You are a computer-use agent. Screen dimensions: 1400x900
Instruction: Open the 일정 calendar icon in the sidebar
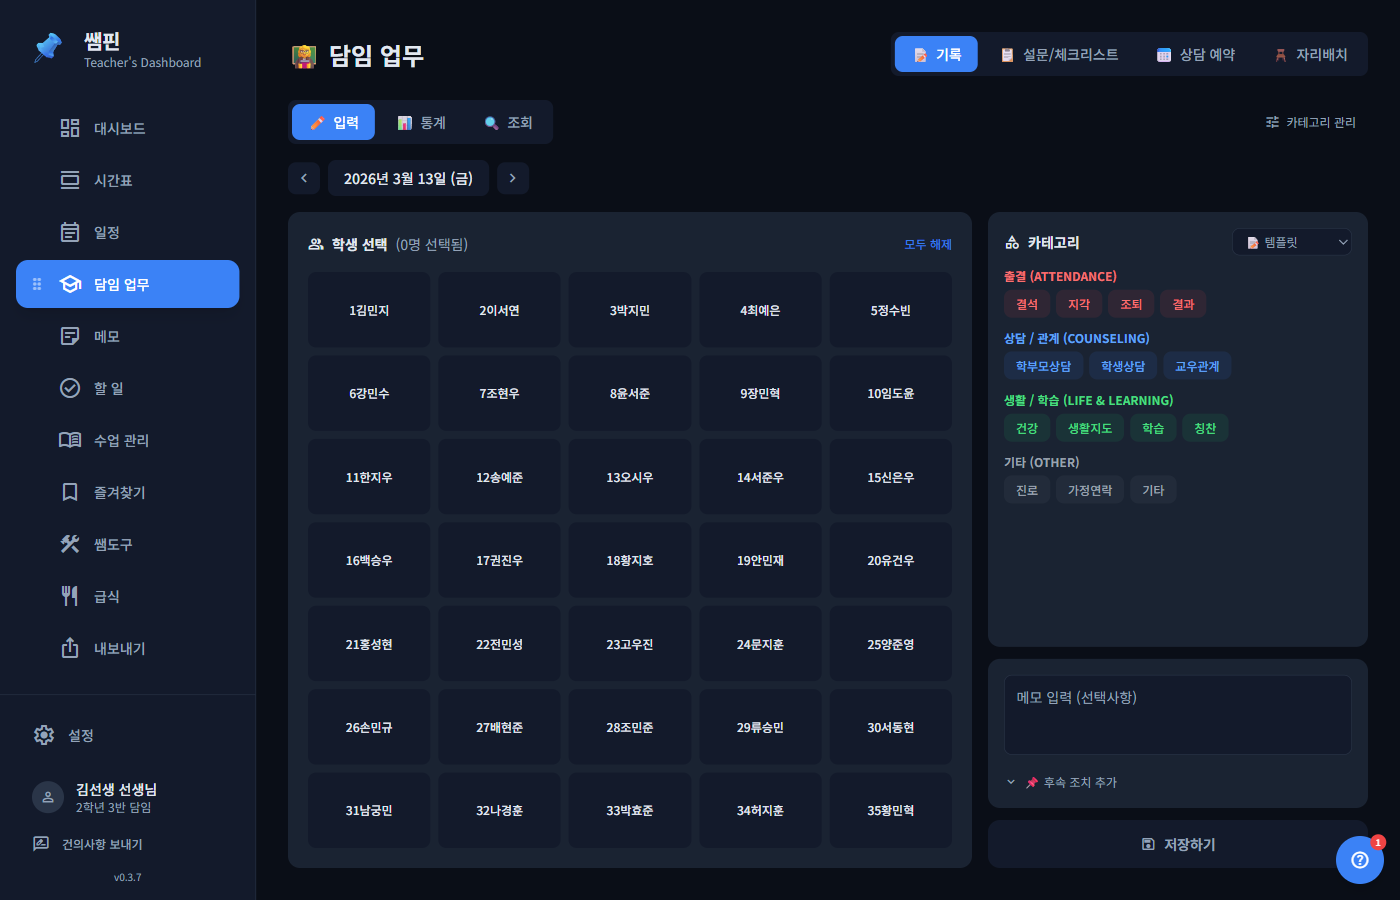point(70,232)
